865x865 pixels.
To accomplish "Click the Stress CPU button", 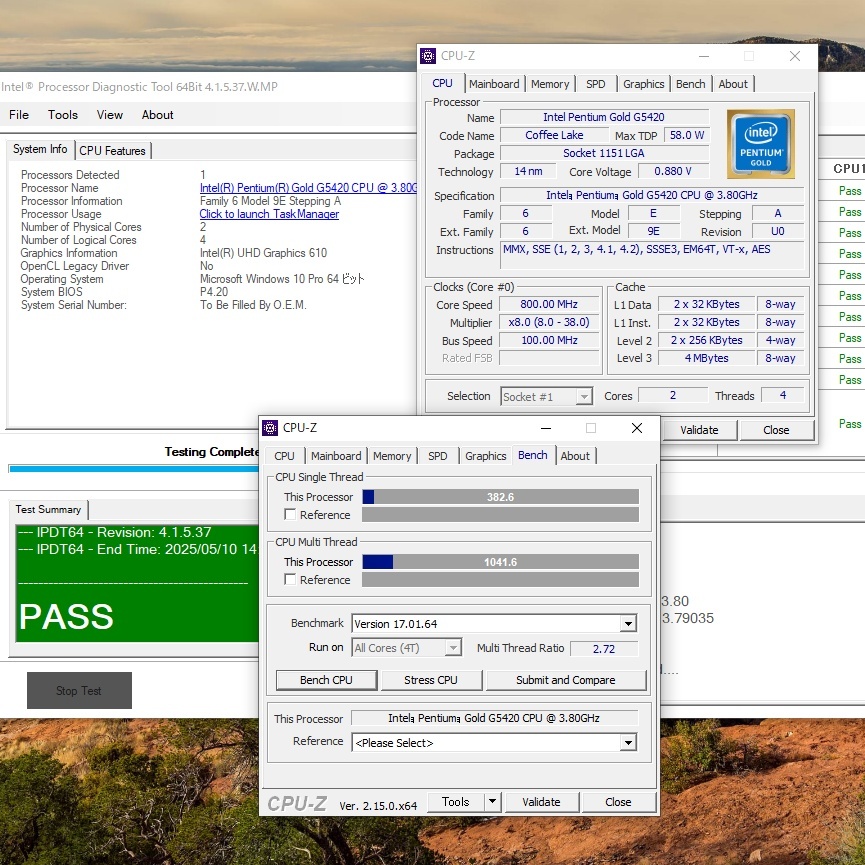I will coord(431,680).
